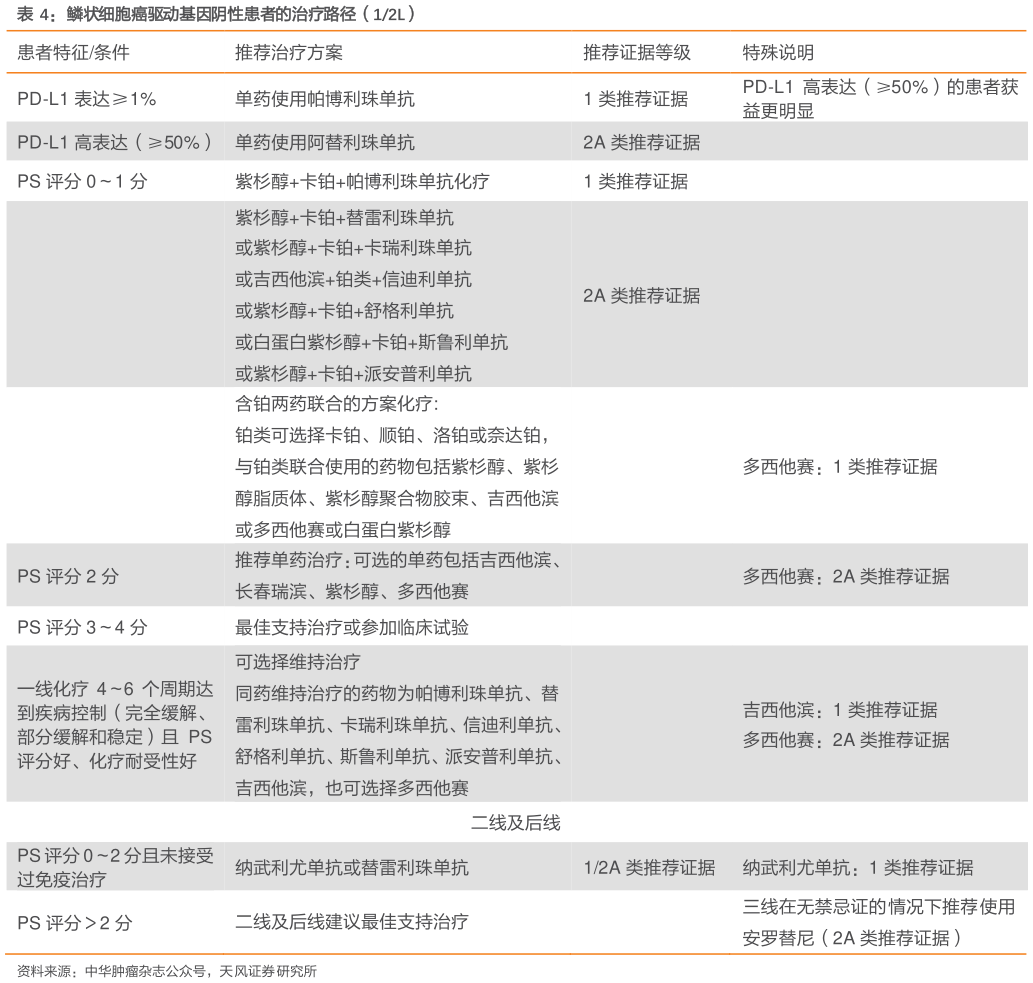
Task: Click the cell '单药使用阿替利珠单抗'
Action: [325, 142]
